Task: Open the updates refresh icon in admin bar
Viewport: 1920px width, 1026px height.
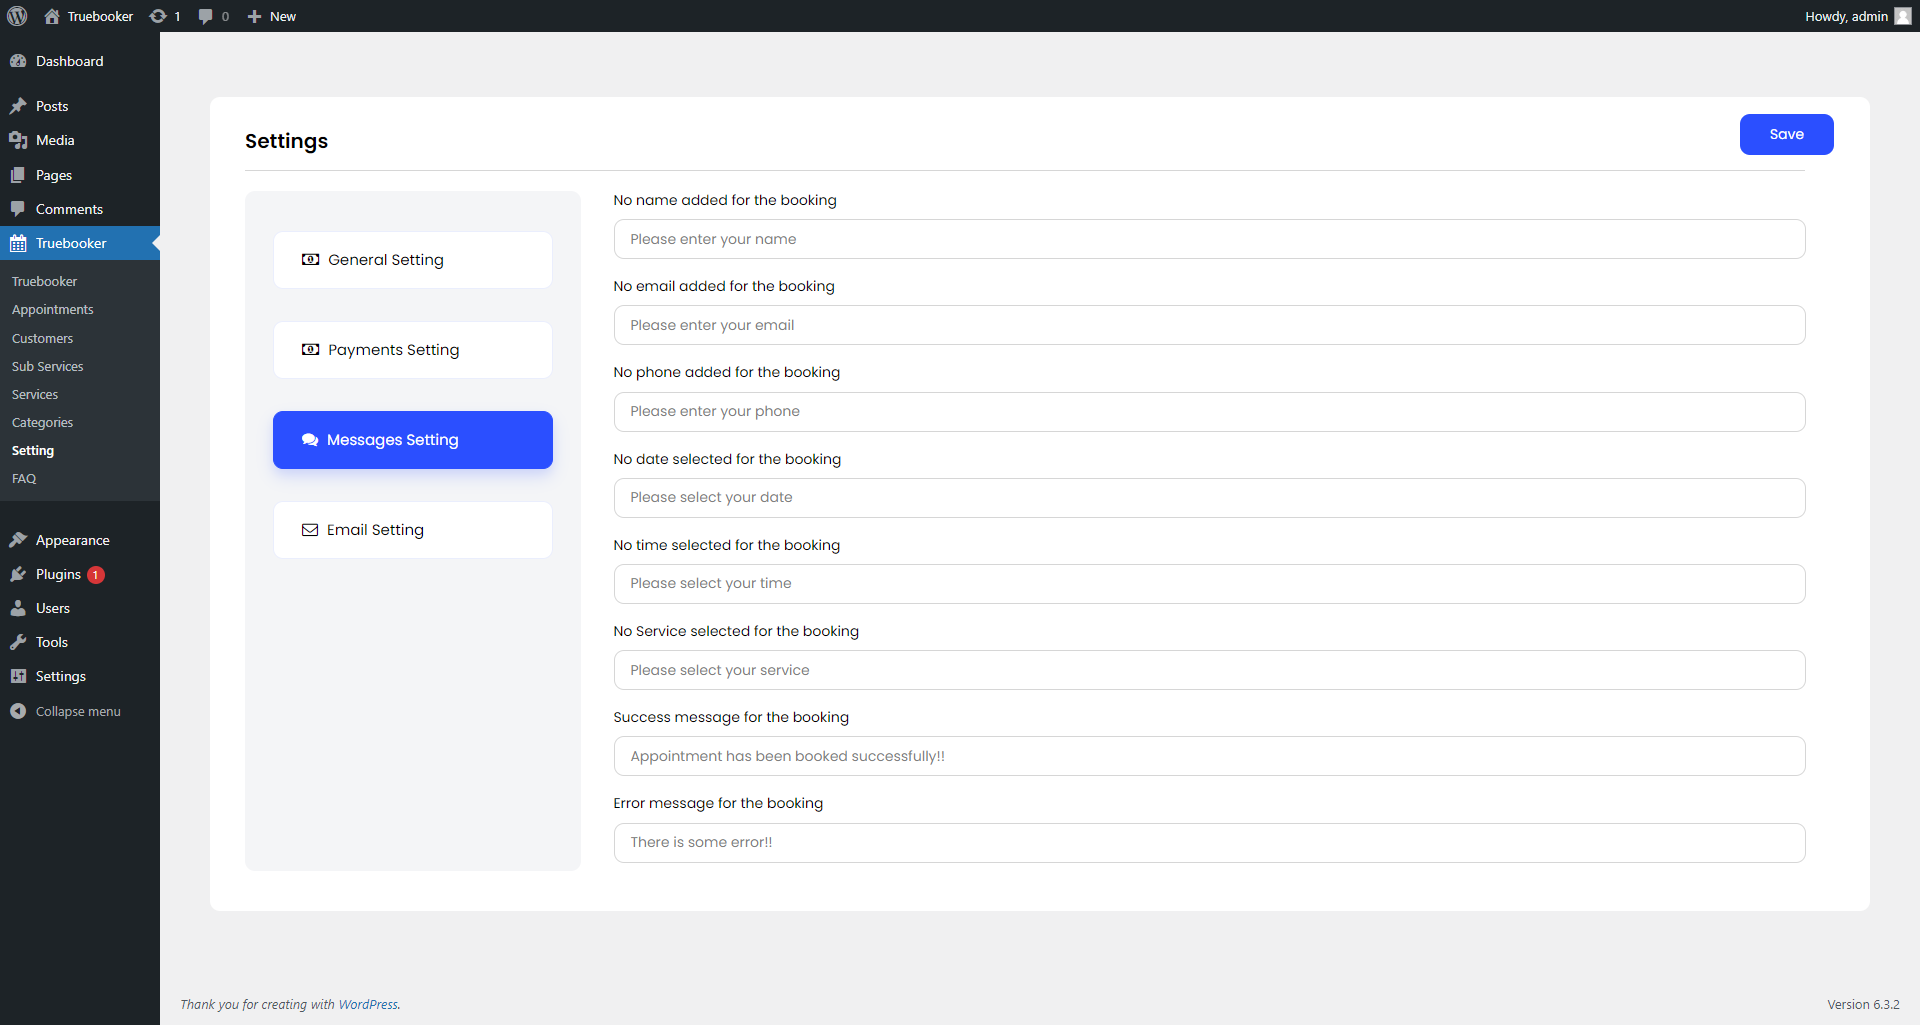Action: pyautogui.click(x=157, y=16)
